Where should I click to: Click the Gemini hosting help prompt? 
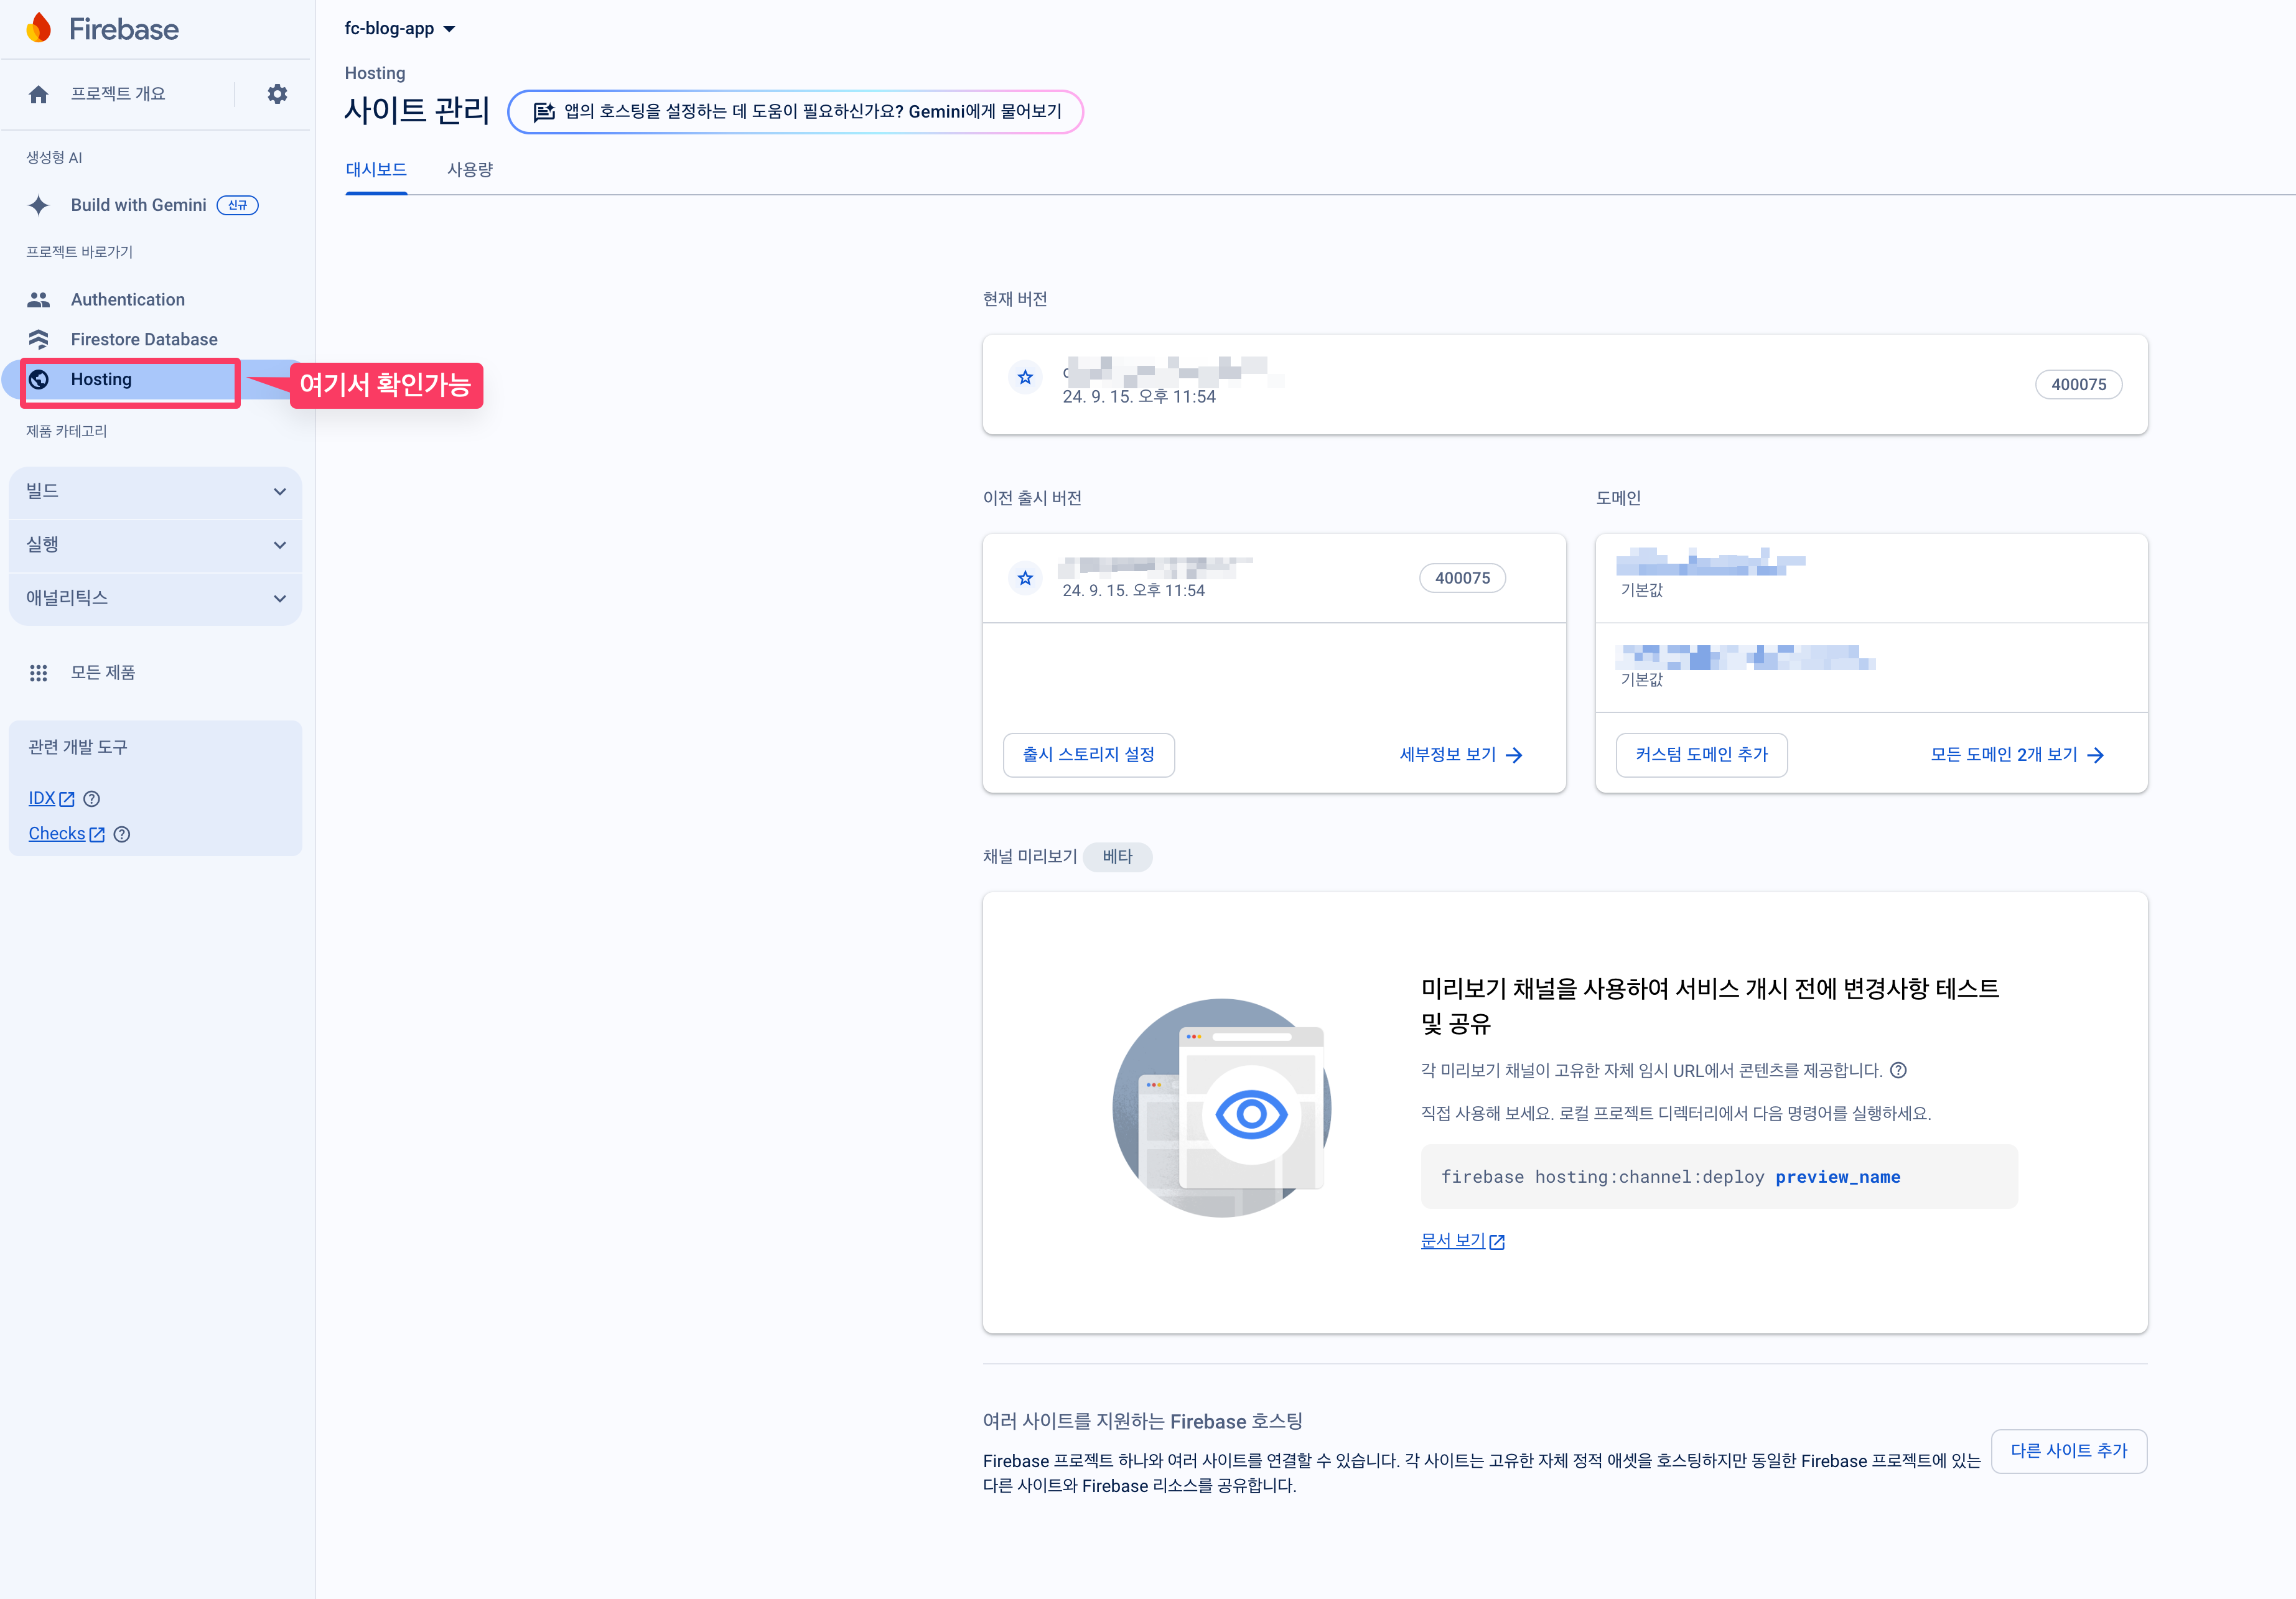pyautogui.click(x=796, y=112)
